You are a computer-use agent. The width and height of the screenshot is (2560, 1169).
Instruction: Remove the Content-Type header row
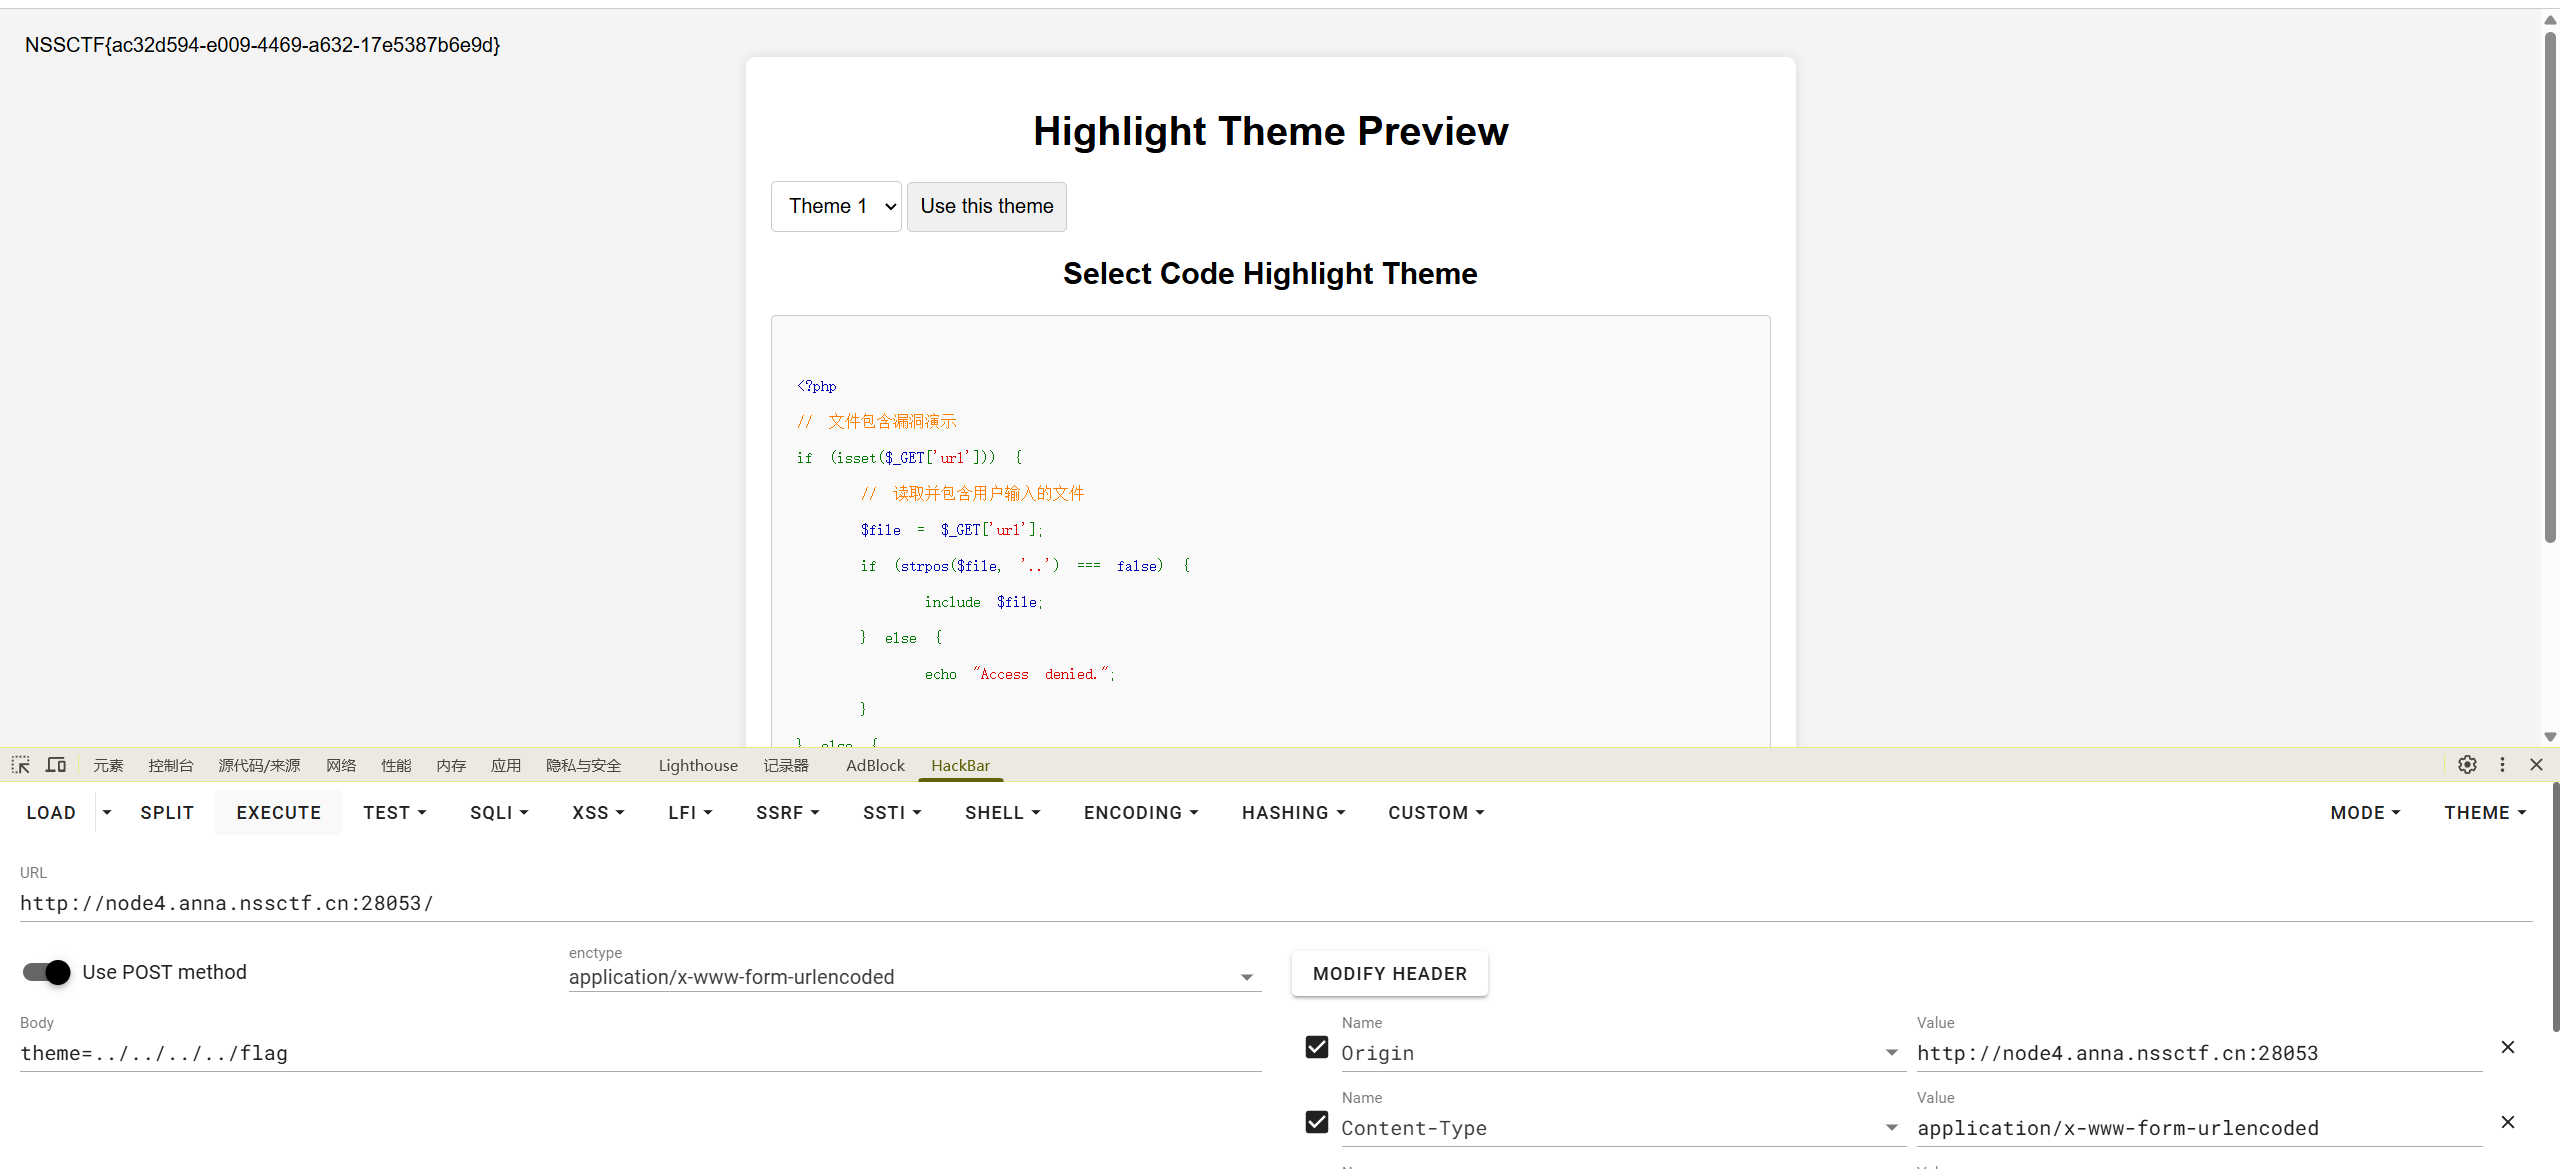2507,1122
